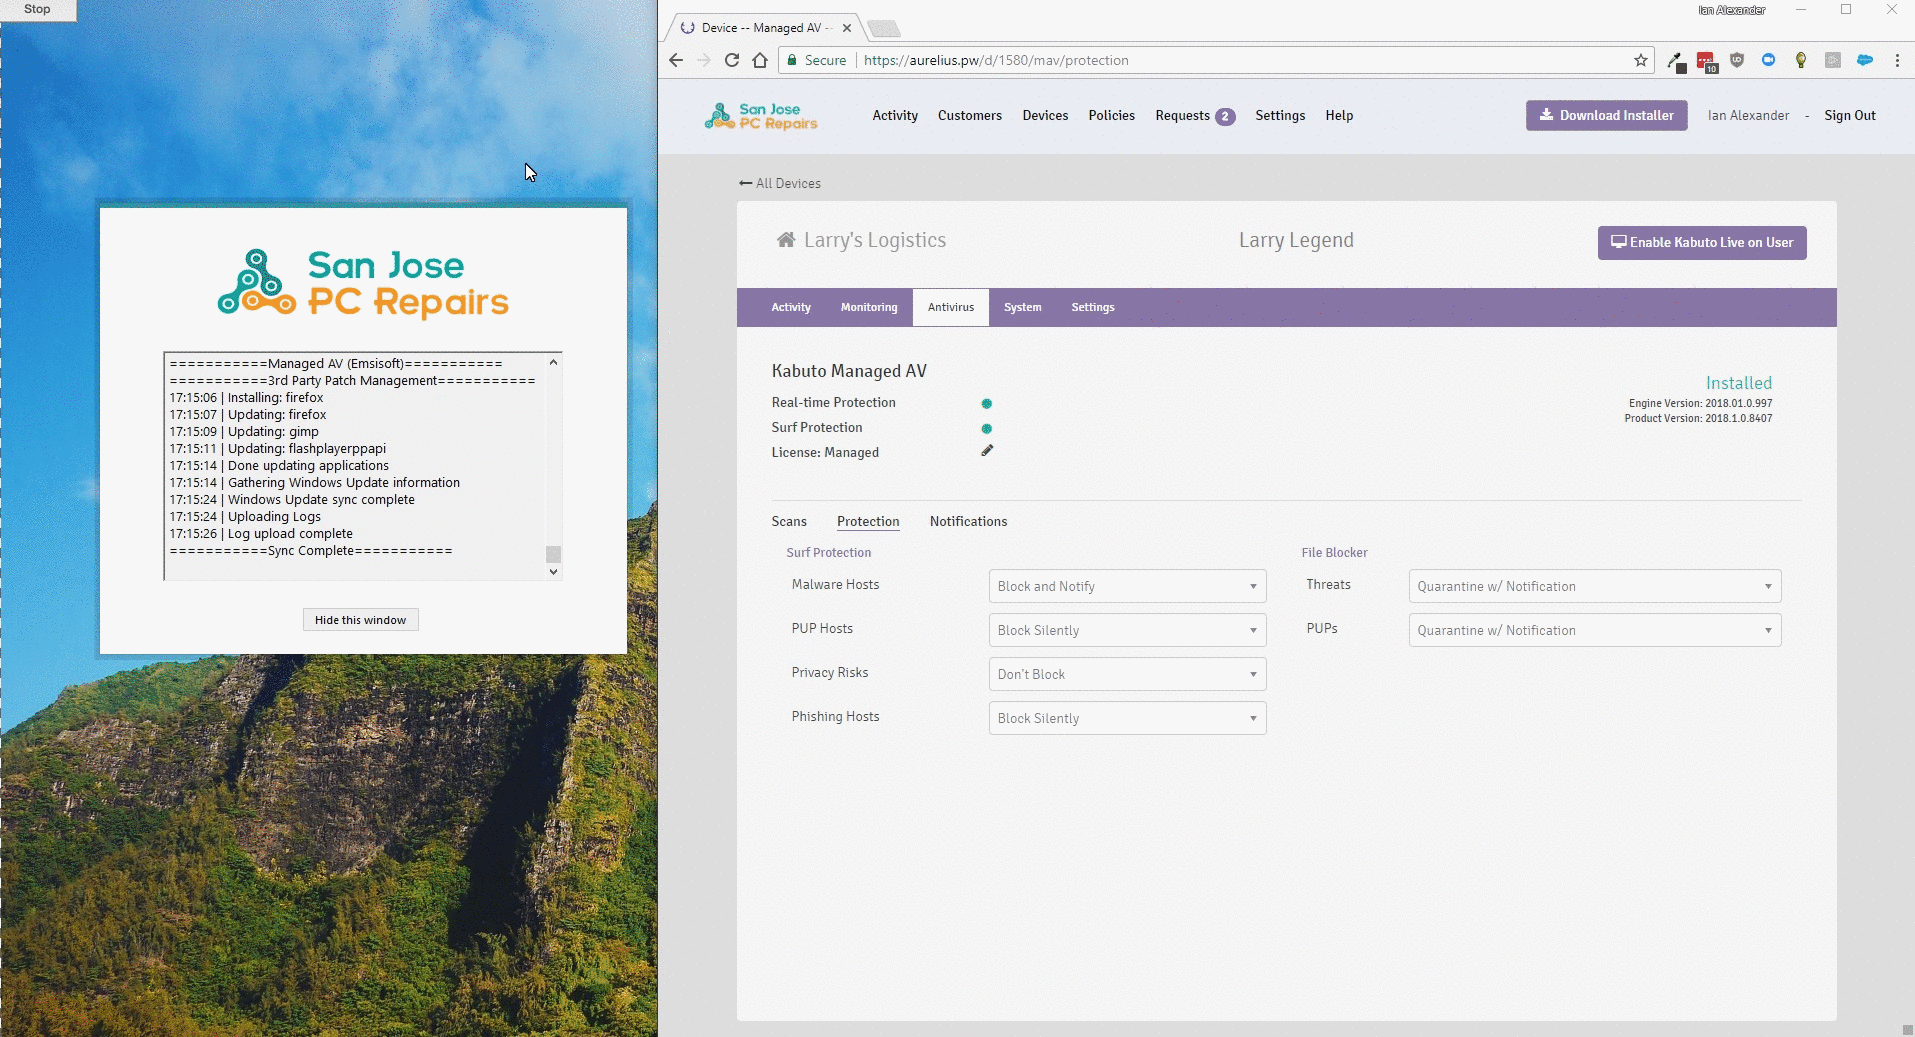The width and height of the screenshot is (1915, 1037).
Task: Switch to the System tab
Action: coord(1023,307)
